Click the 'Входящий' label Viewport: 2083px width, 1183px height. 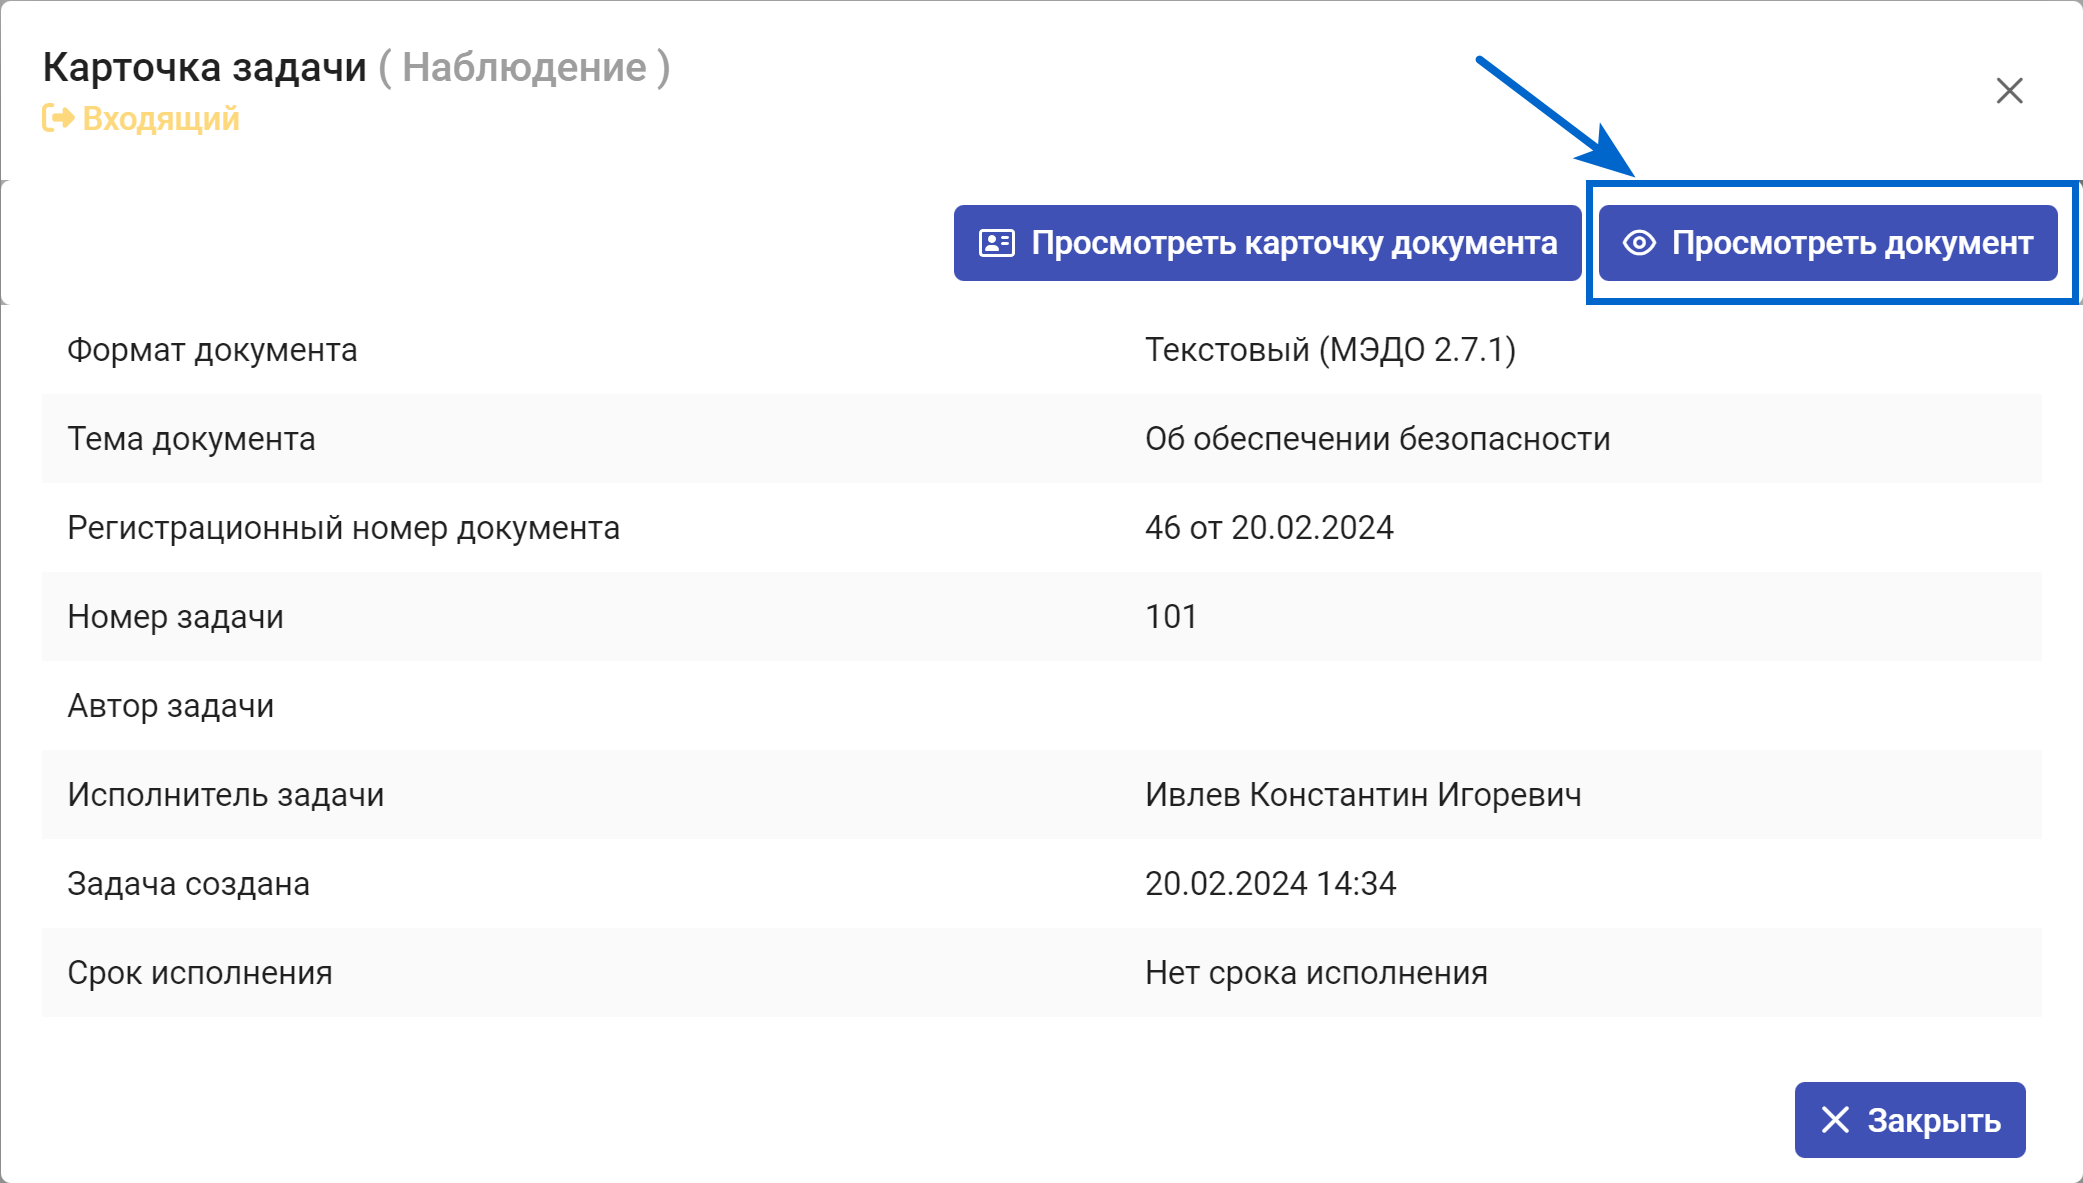[x=161, y=118]
